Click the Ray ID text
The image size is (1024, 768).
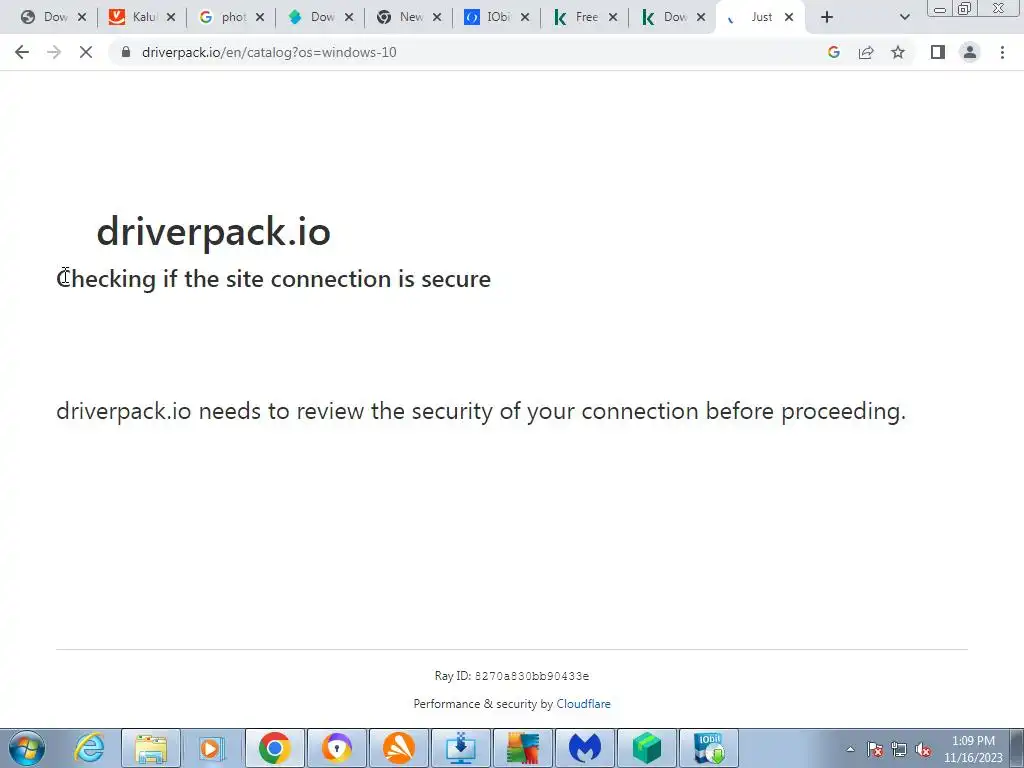tap(512, 676)
